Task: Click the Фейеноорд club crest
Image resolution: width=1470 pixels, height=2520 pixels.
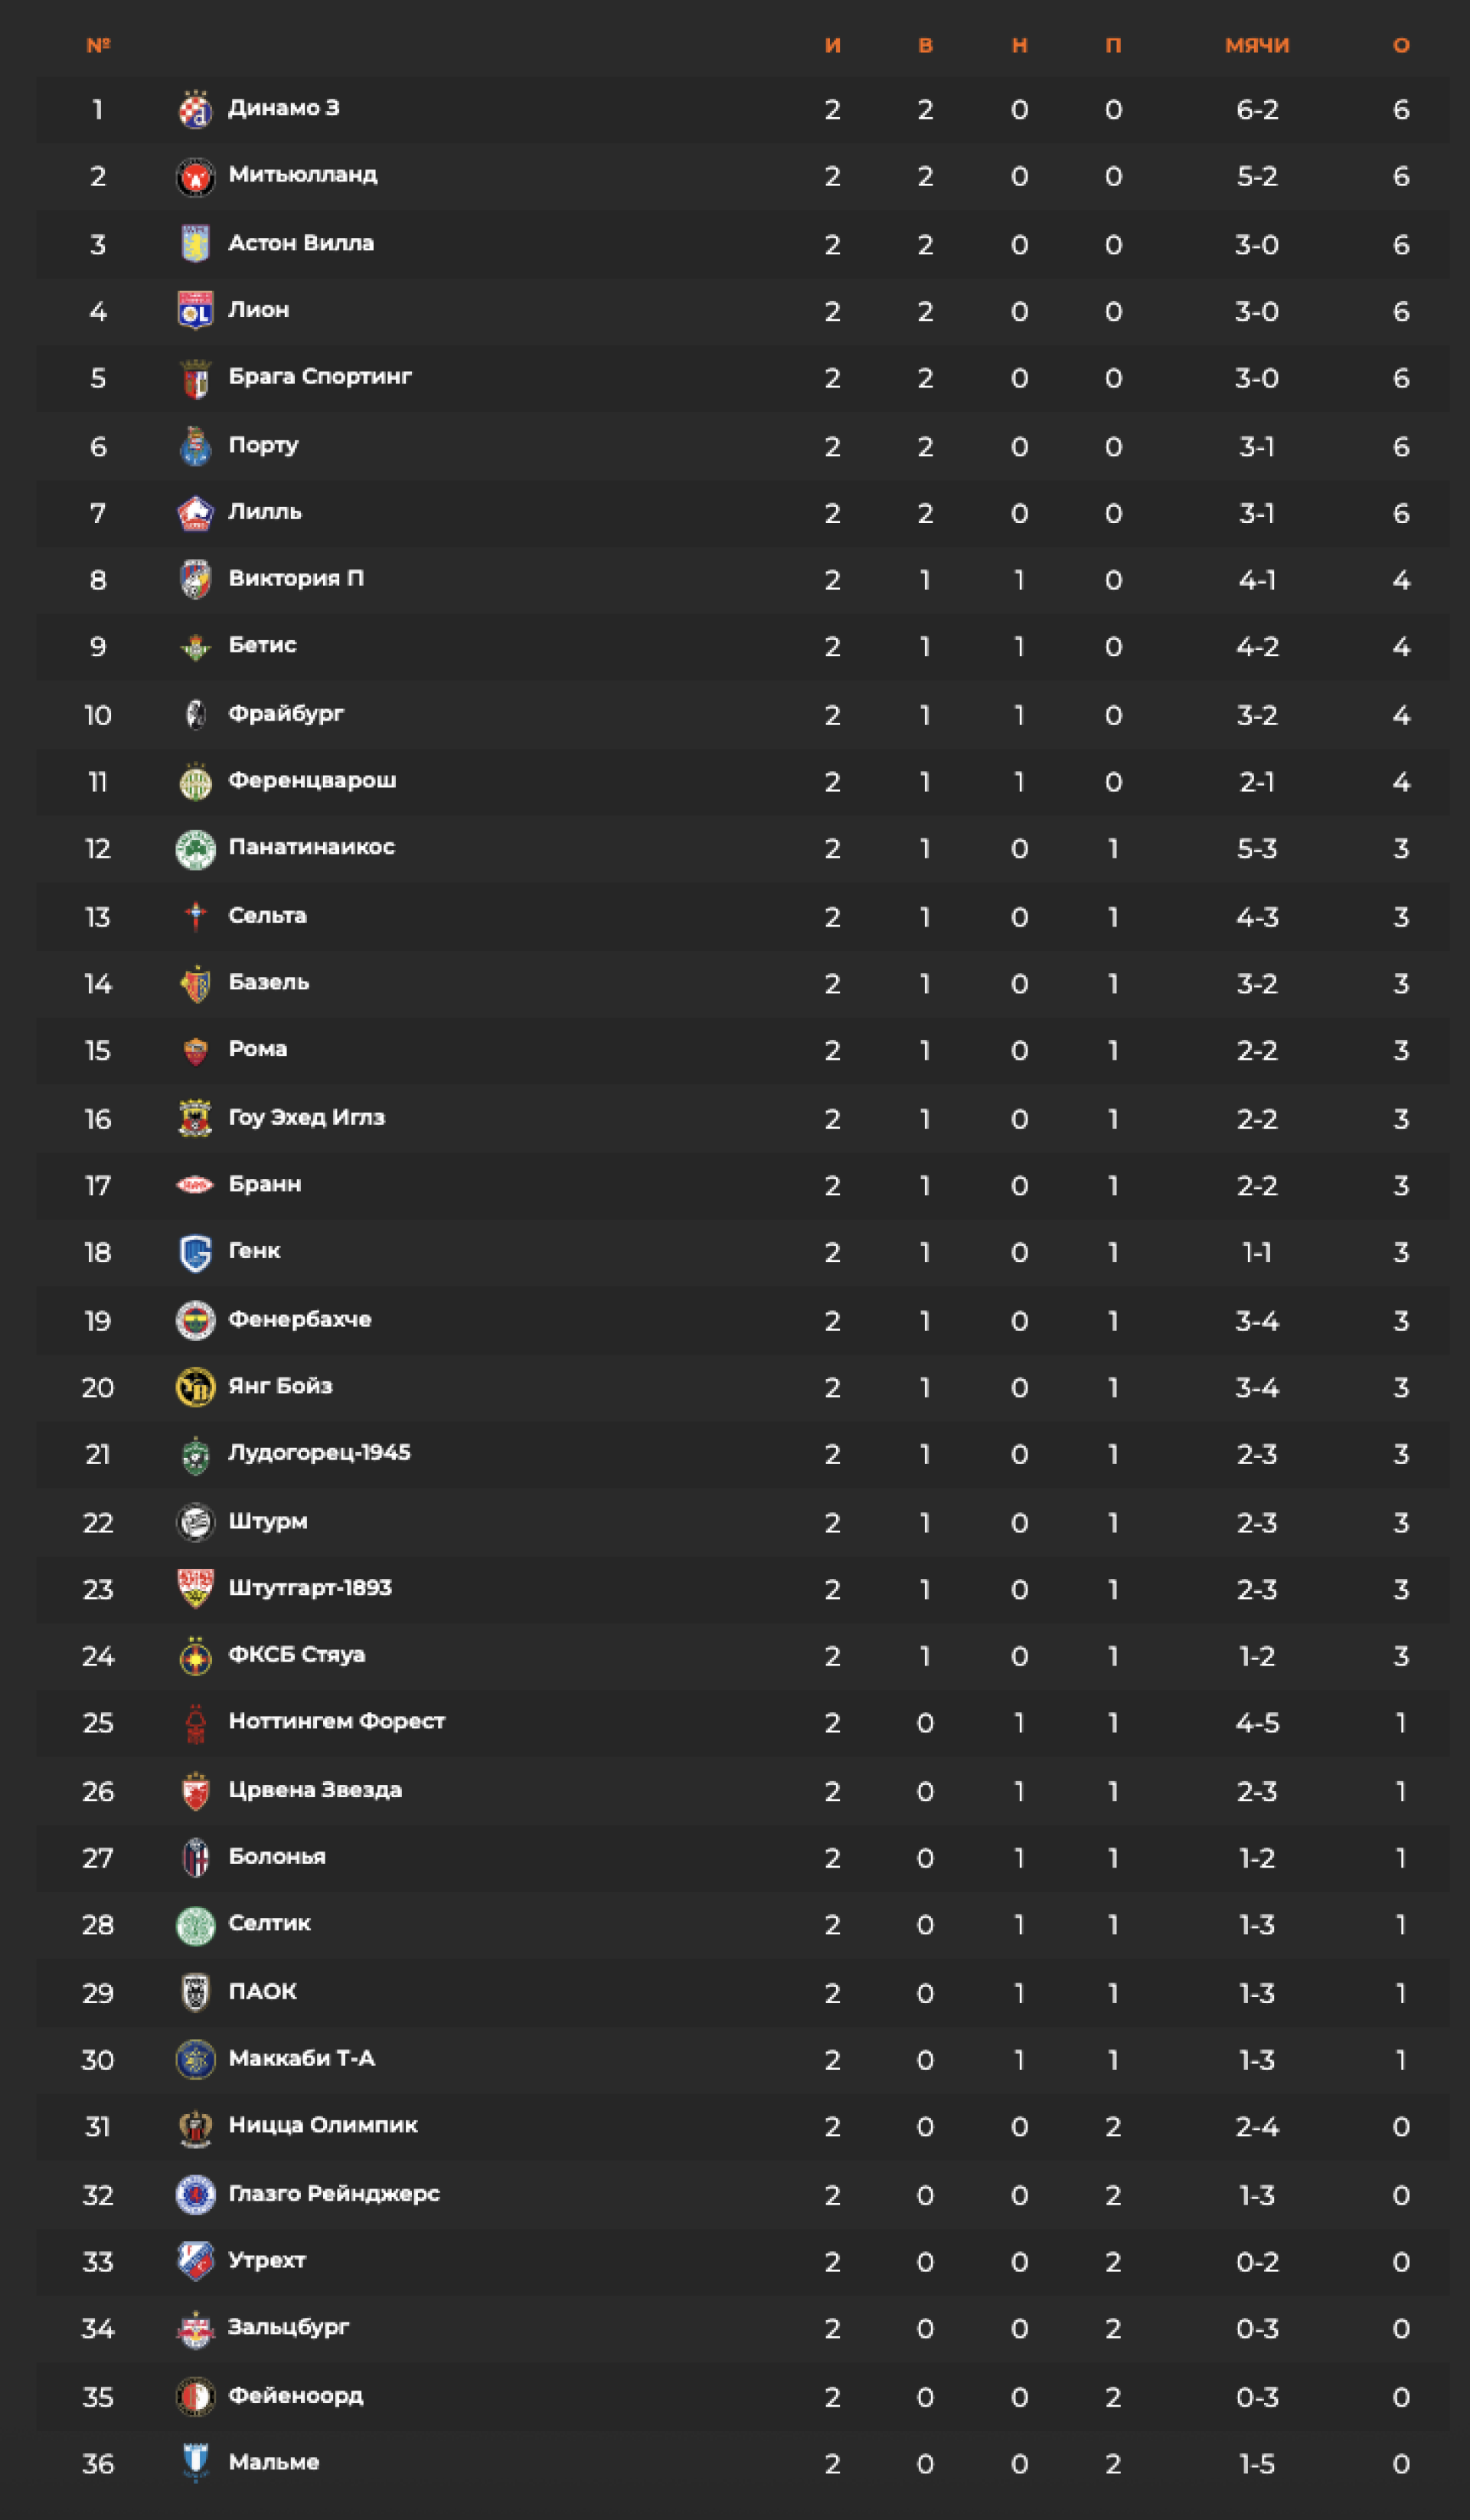Action: tap(195, 2397)
